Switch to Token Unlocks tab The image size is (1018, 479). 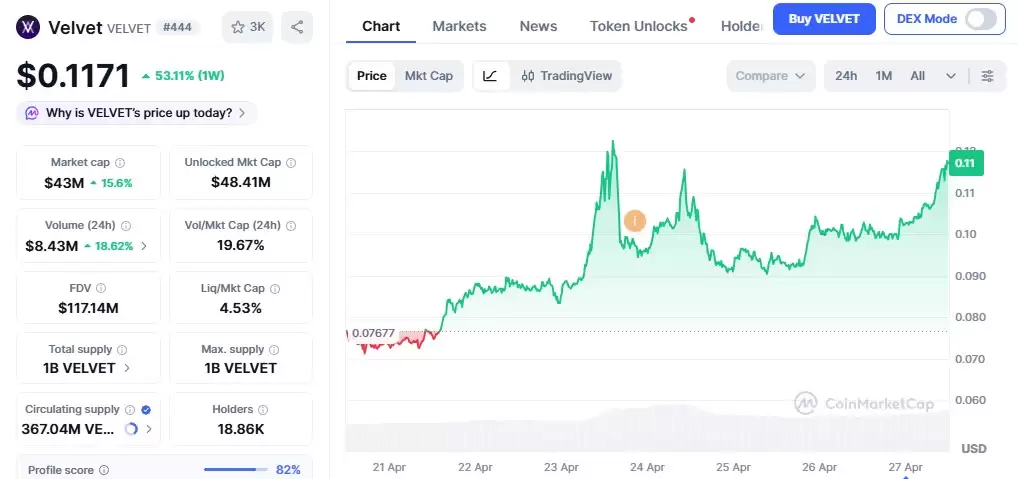click(638, 26)
